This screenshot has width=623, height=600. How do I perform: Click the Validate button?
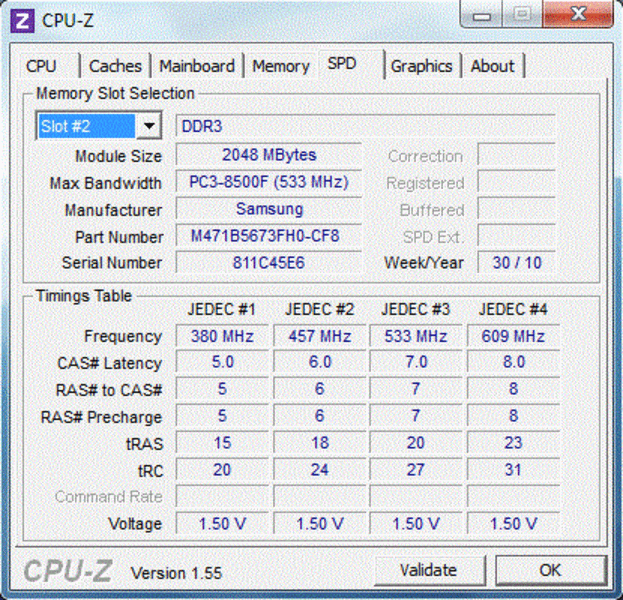pyautogui.click(x=428, y=570)
